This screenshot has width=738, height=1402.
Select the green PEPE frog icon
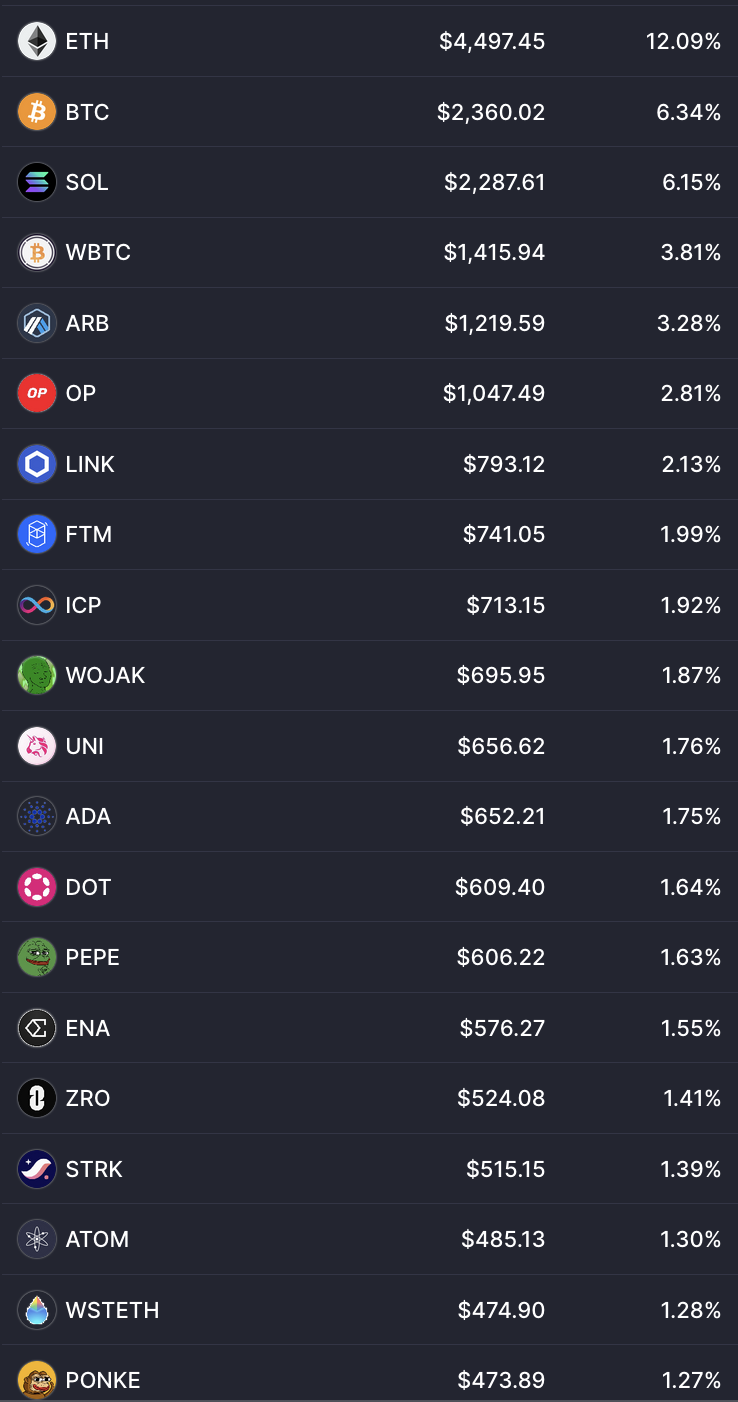point(37,957)
